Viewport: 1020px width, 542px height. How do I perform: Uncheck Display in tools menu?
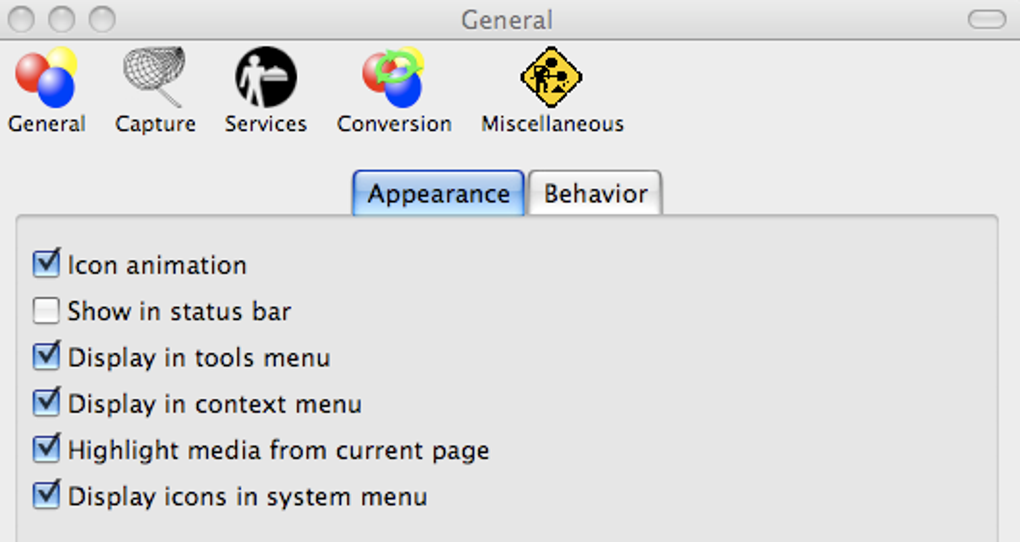[46, 356]
